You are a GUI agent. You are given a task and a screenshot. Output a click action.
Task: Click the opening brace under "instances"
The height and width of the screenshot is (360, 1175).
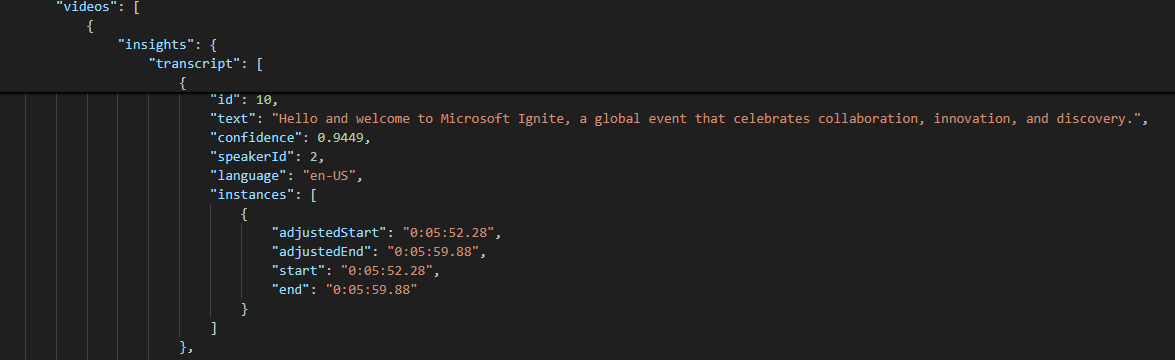pyautogui.click(x=244, y=214)
